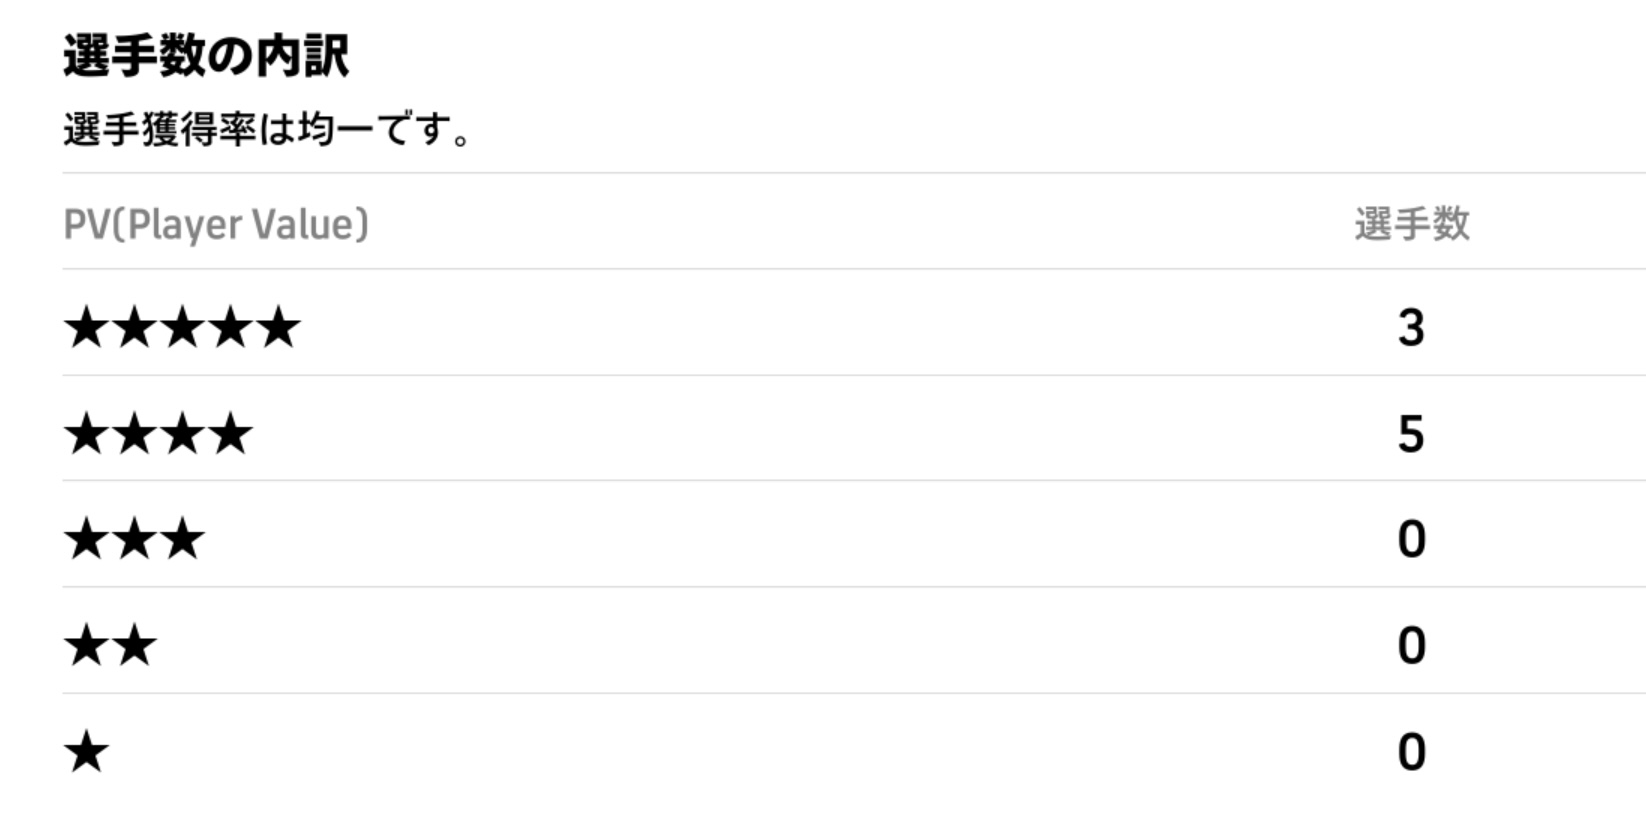This screenshot has width=1646, height=816.
Task: Click the 選手数の内訳 heading
Action: pyautogui.click(x=206, y=56)
